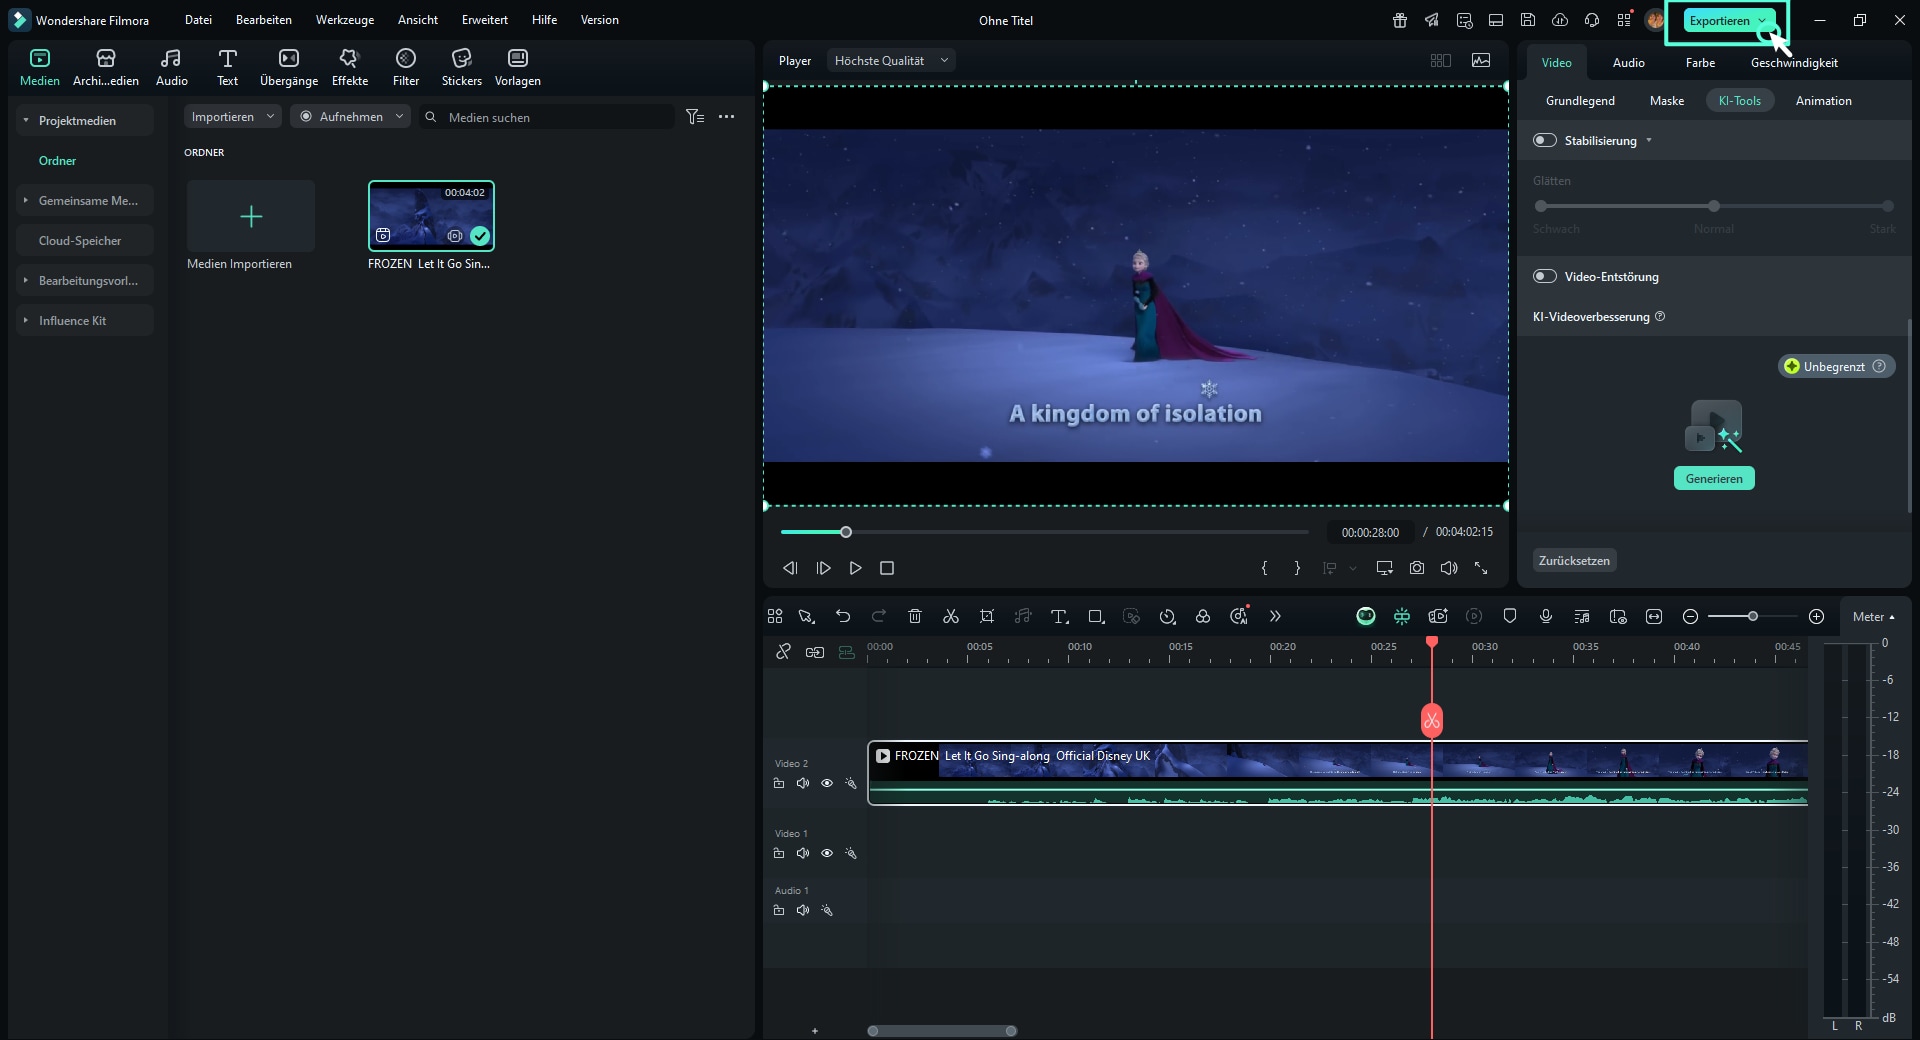This screenshot has width=1920, height=1040.
Task: Hide the Video 1 track with eye icon
Action: pos(827,853)
